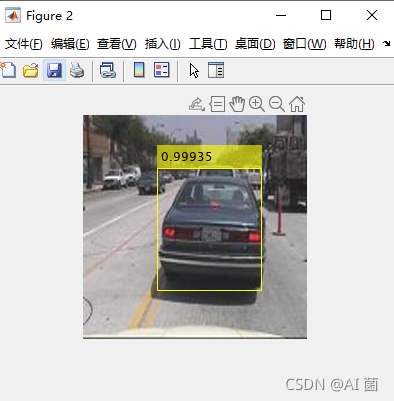This screenshot has width=394, height=401.
Task: Click the New Figure toolbar icon
Action: [x=8, y=70]
